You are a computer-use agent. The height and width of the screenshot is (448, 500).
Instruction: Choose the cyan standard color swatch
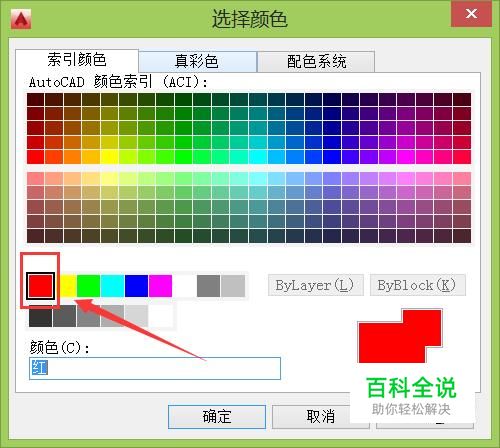pos(112,286)
